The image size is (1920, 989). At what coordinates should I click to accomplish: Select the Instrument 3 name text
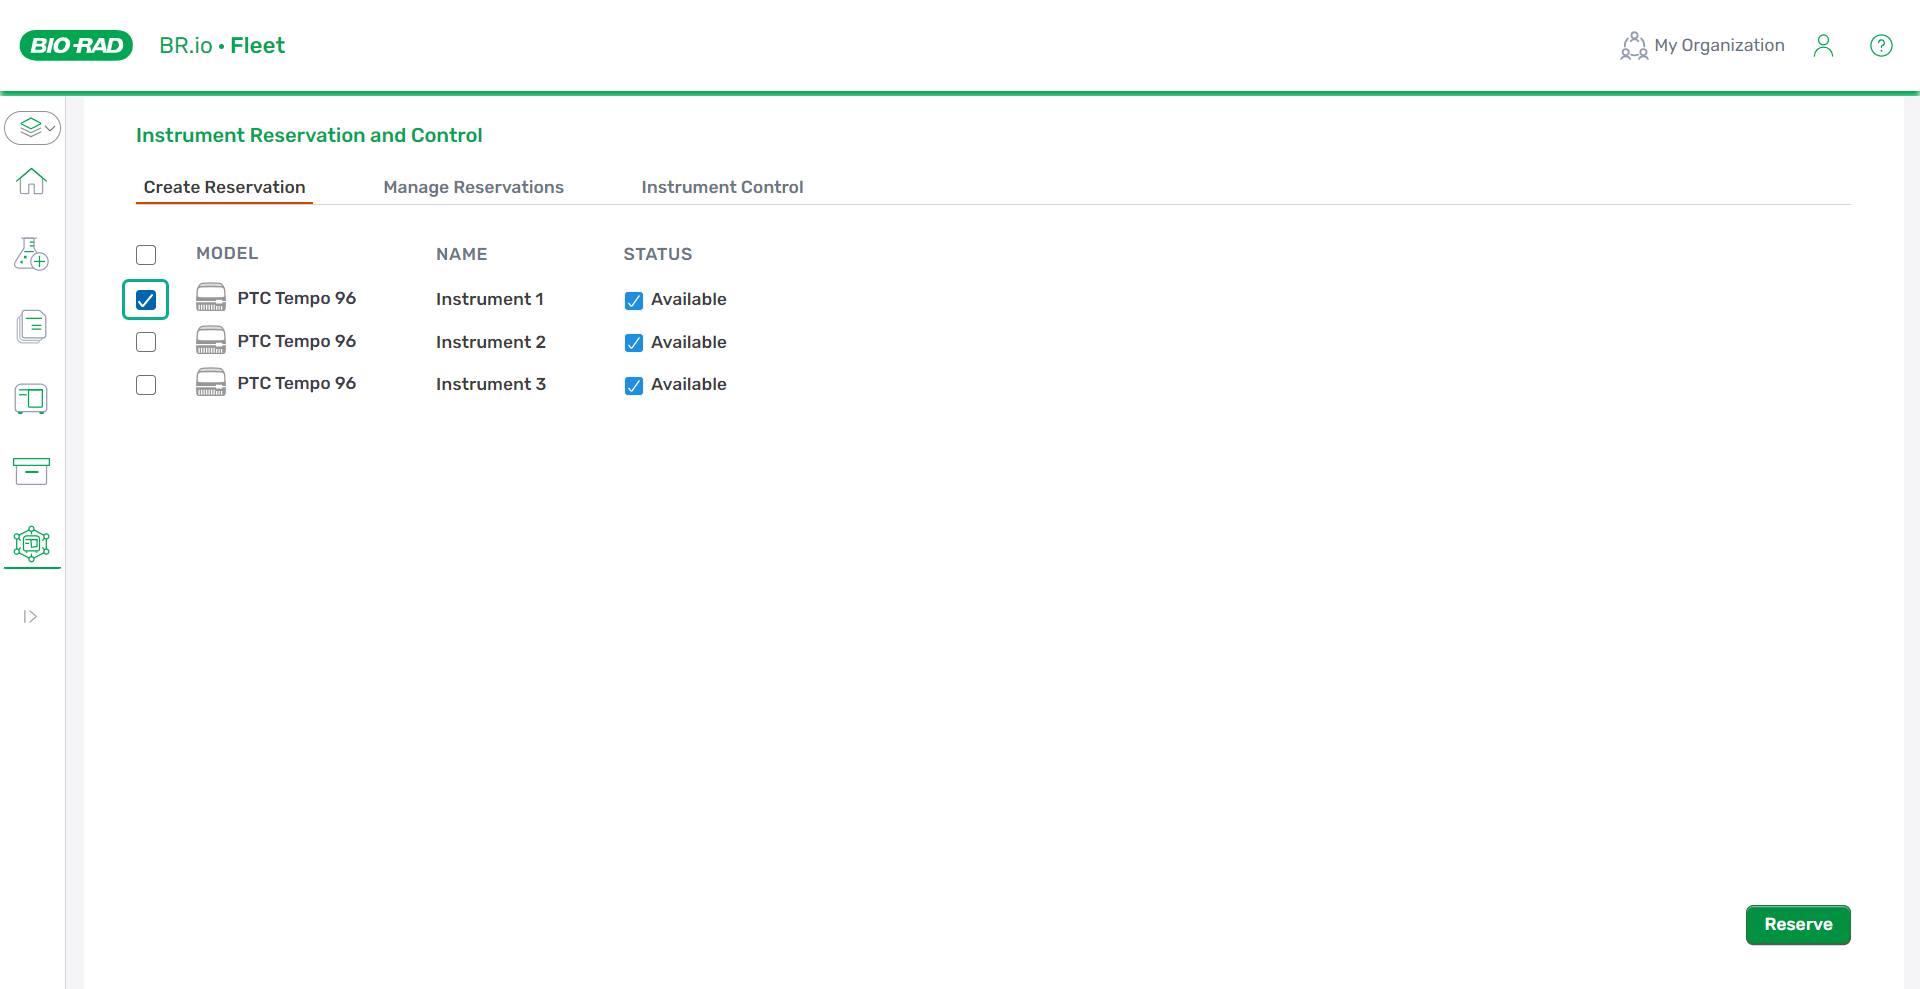[491, 384]
